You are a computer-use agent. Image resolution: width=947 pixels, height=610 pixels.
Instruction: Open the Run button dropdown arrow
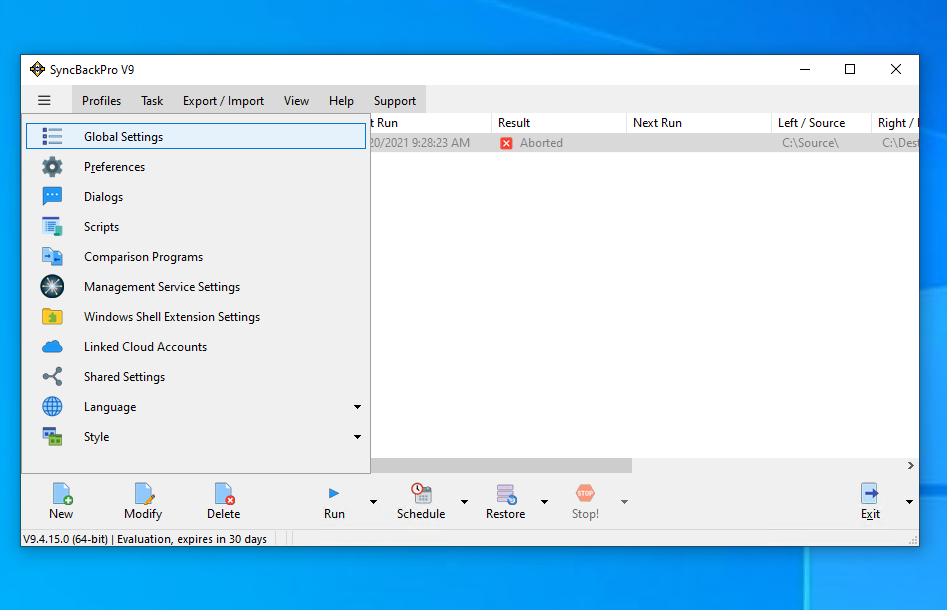coord(373,502)
